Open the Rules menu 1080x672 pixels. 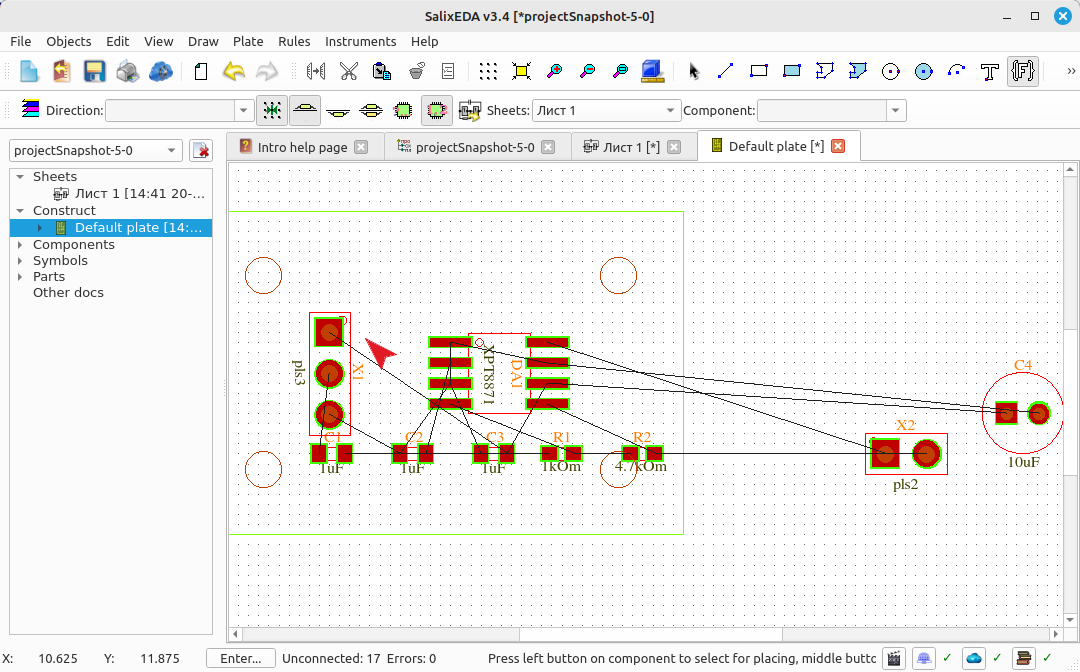click(294, 41)
